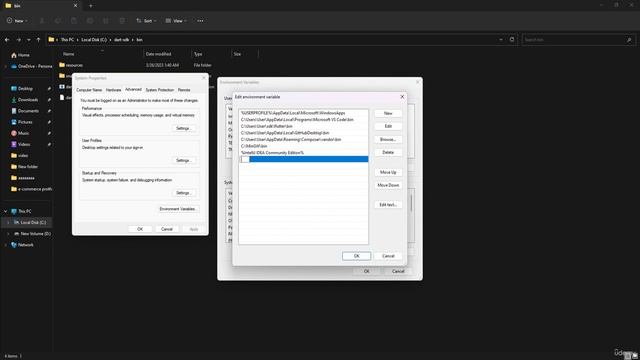Click Move Up button
Viewport: 640px width, 360px height.
(388, 172)
